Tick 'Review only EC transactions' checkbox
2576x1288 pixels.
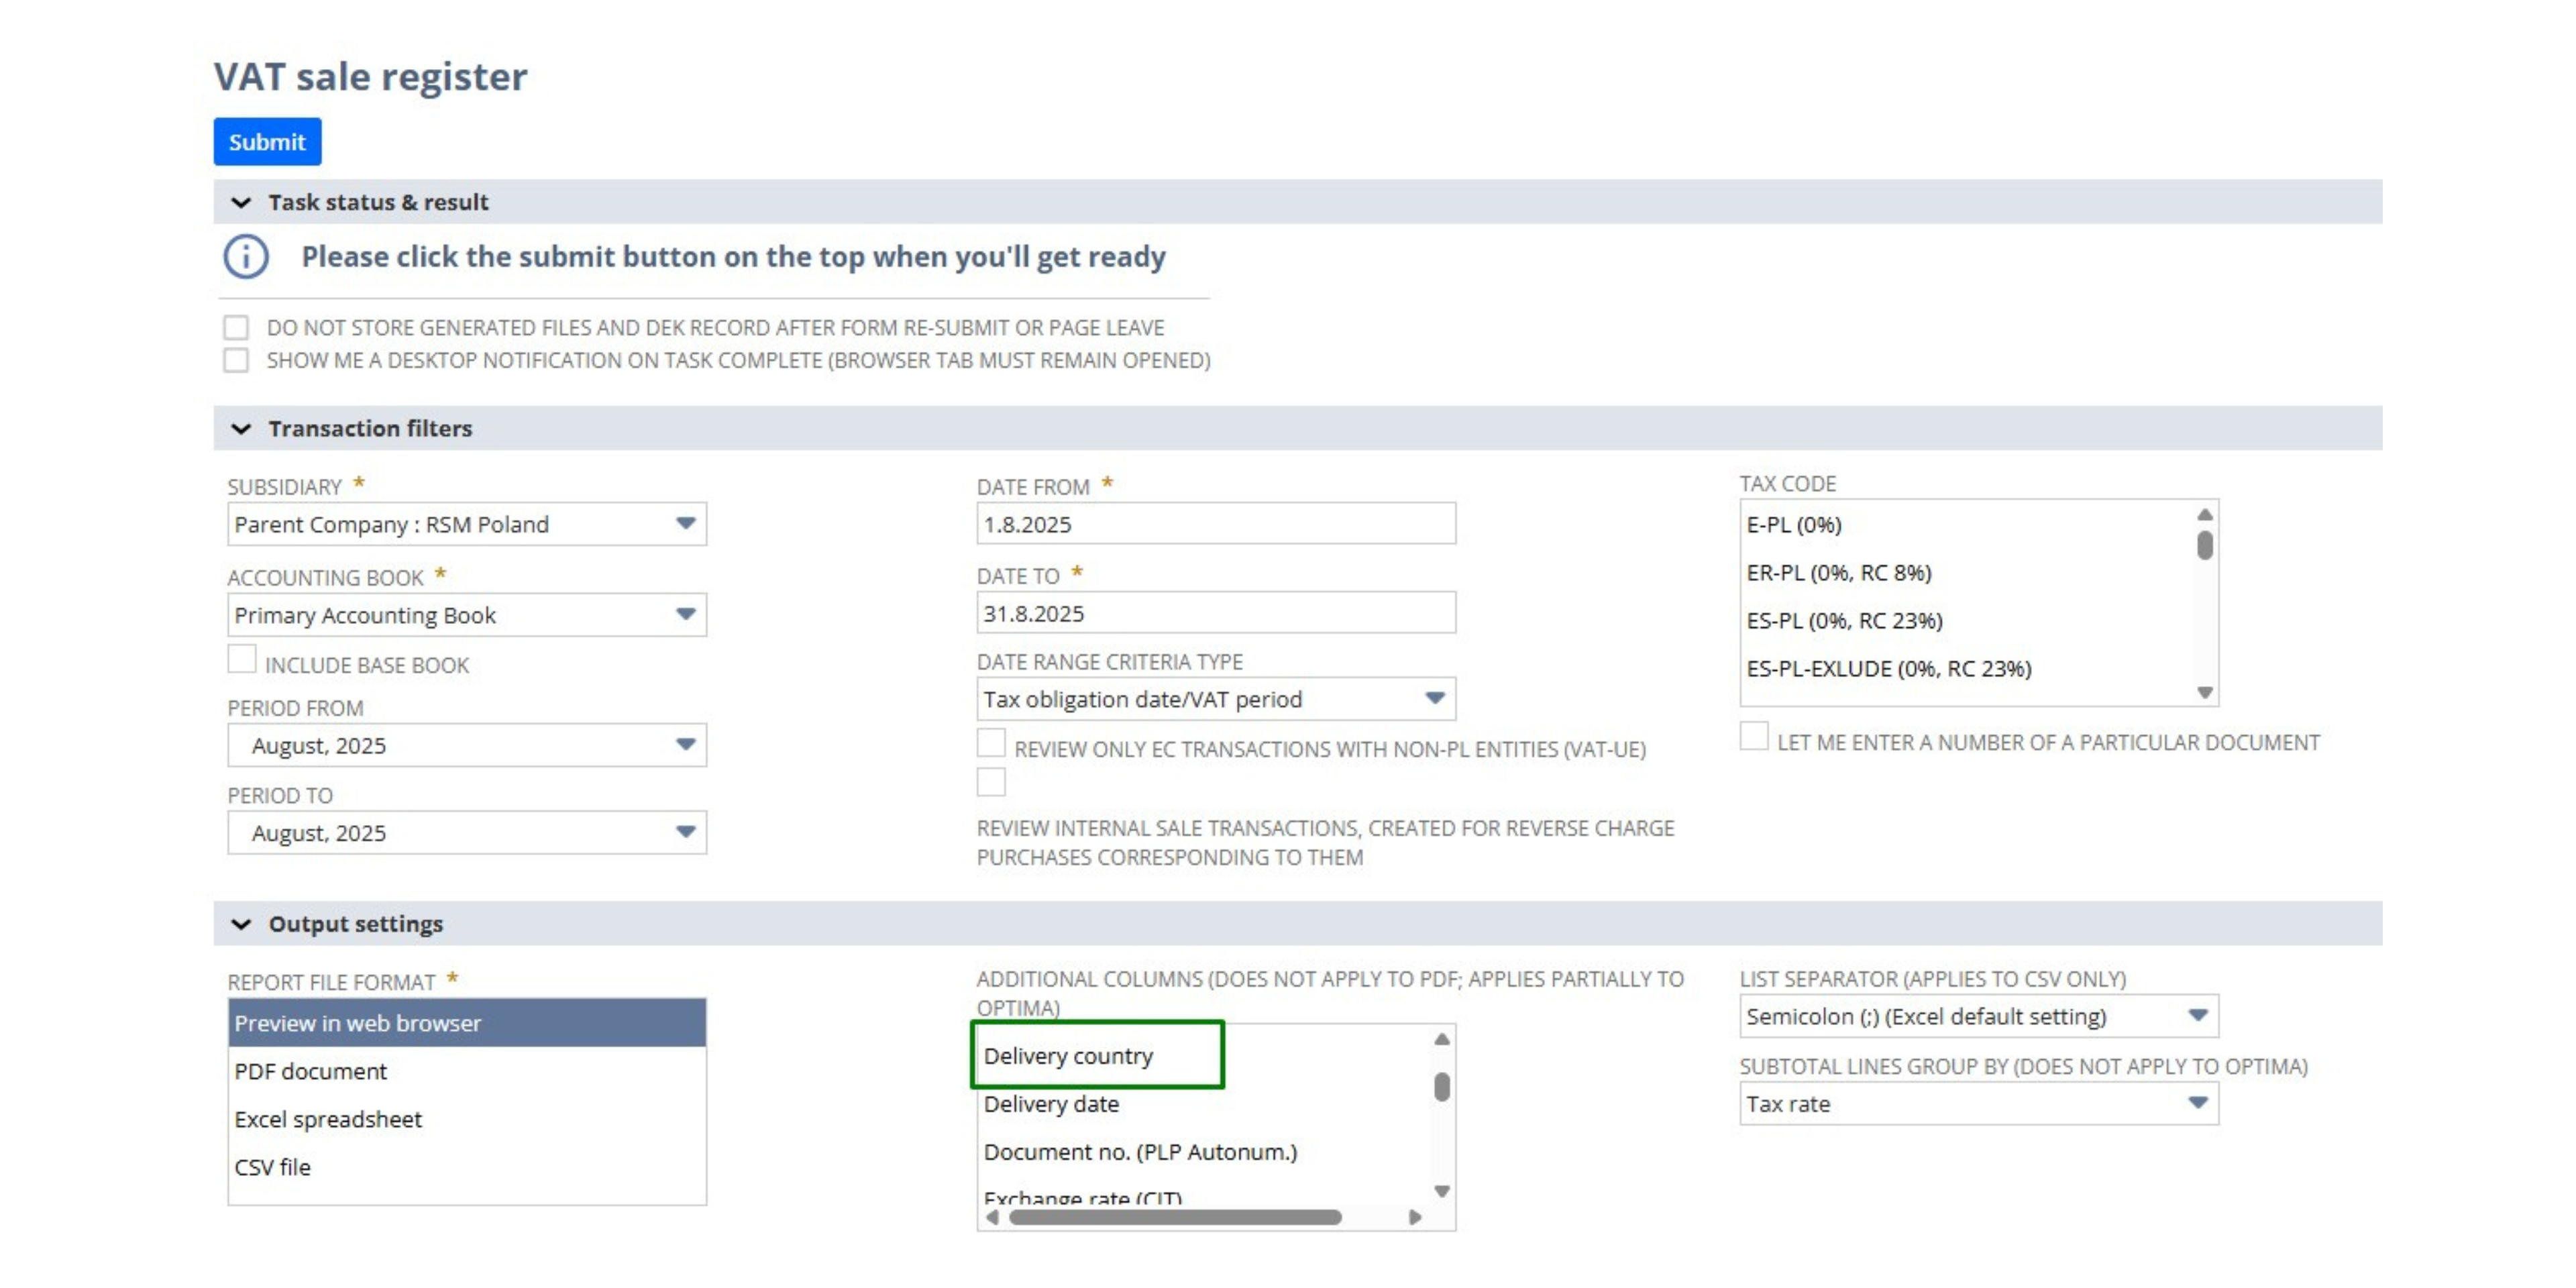click(990, 743)
